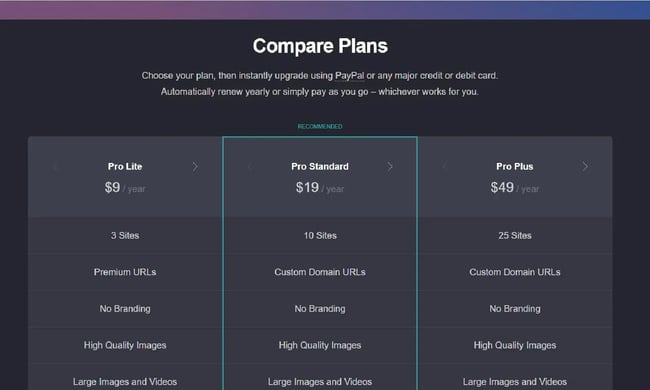The height and width of the screenshot is (390, 650).
Task: Click Premium URLs in Pro Lite column
Action: [125, 272]
